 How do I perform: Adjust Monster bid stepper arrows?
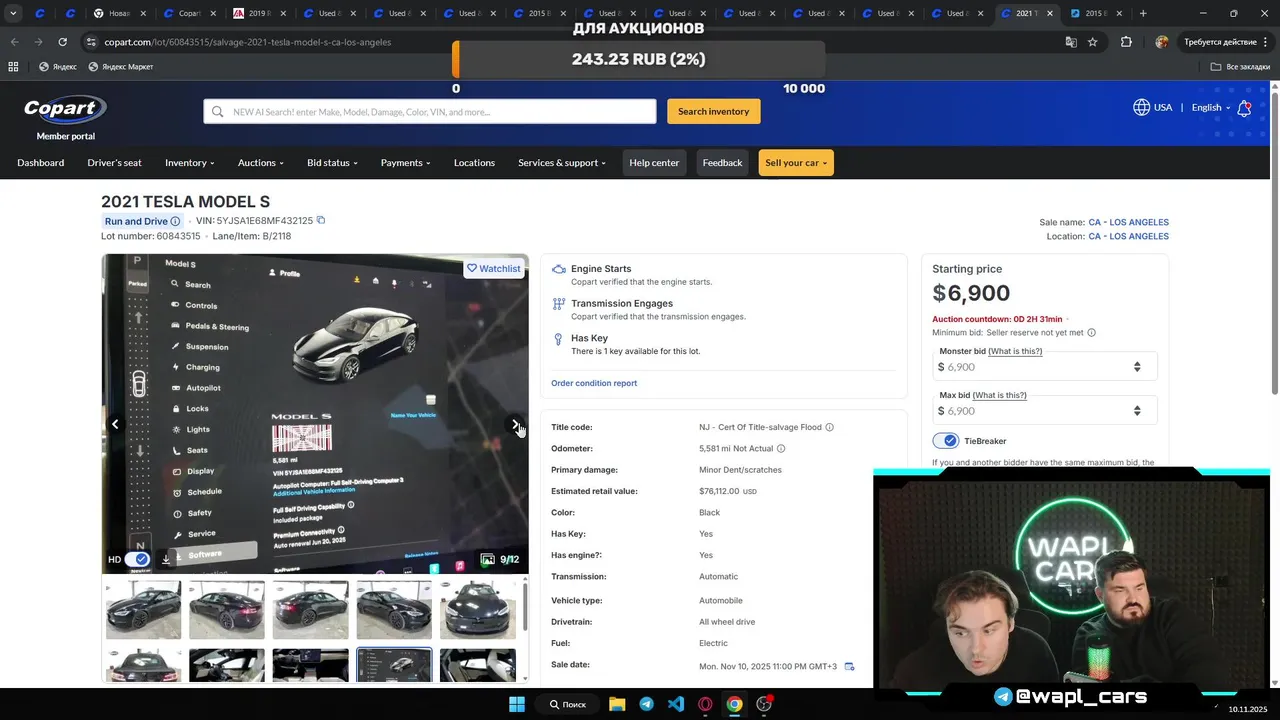(x=1137, y=367)
